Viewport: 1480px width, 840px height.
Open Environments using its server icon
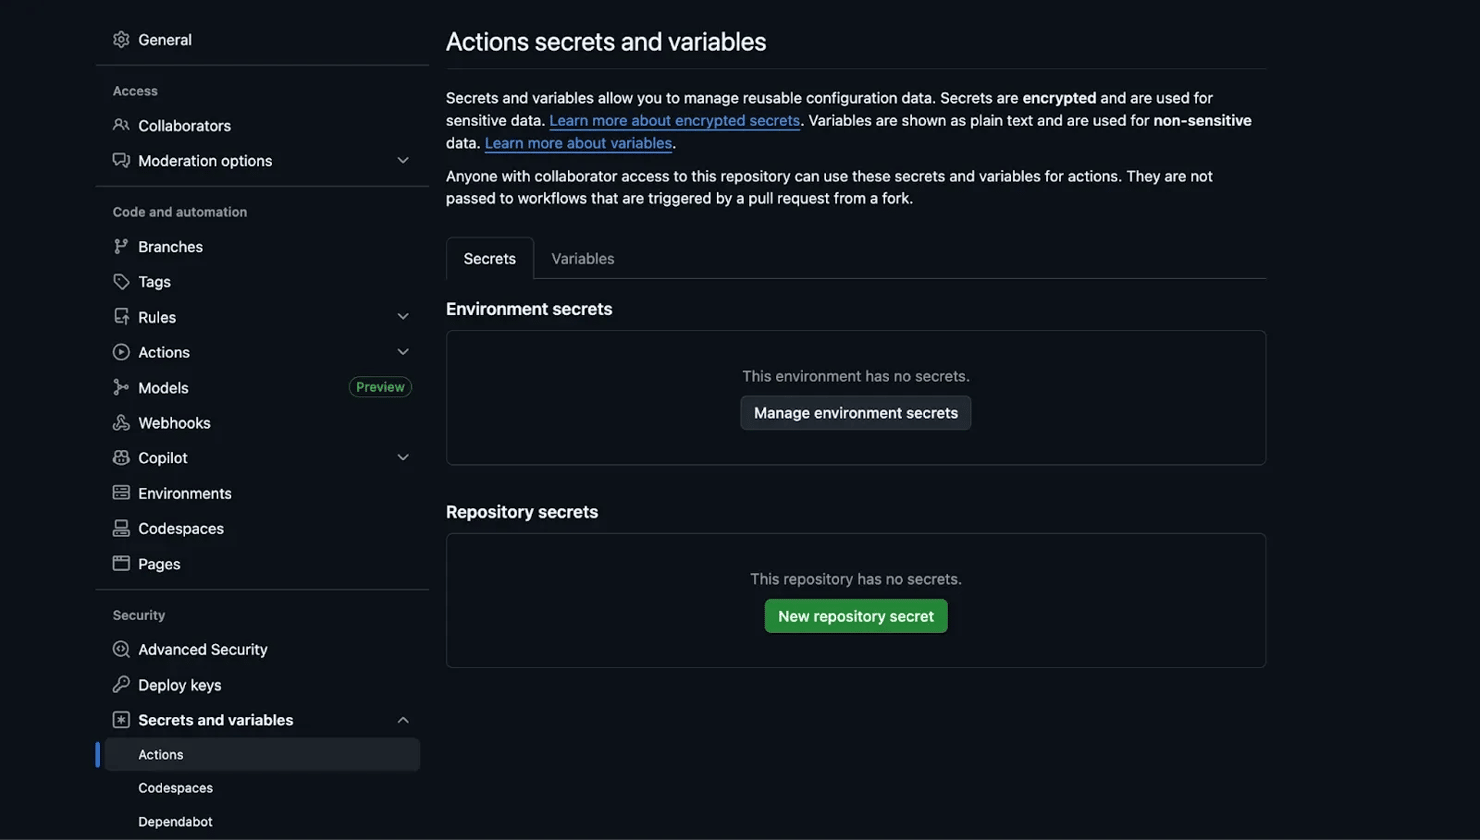[121, 493]
